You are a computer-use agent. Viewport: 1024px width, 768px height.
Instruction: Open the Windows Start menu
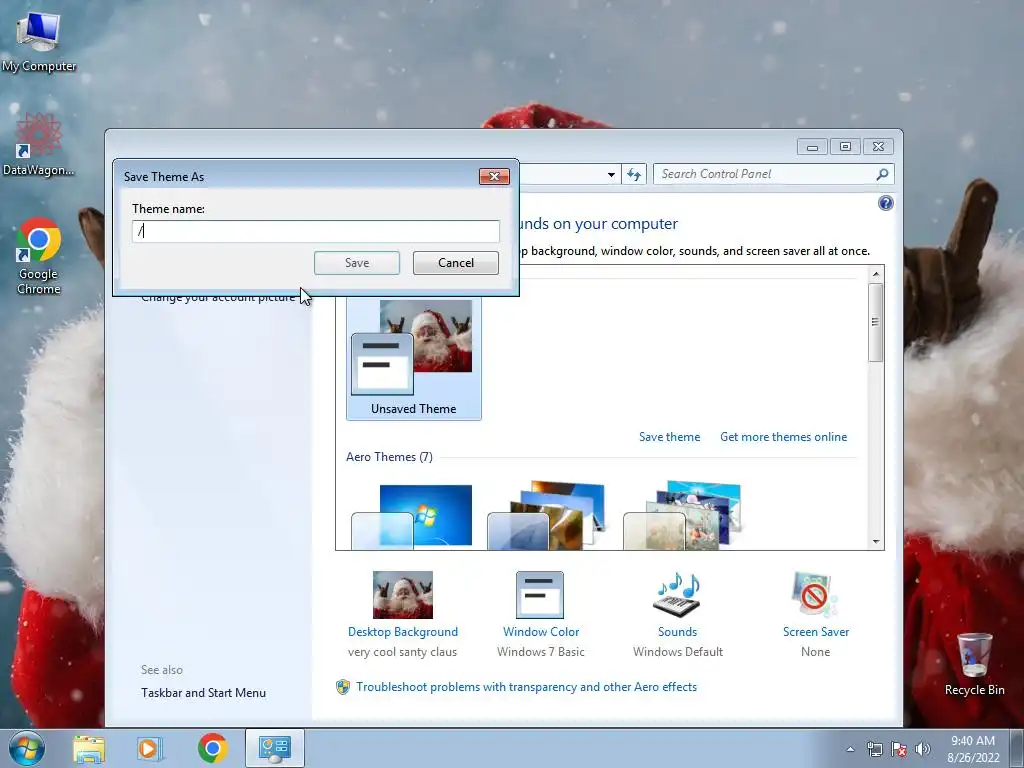(x=27, y=748)
